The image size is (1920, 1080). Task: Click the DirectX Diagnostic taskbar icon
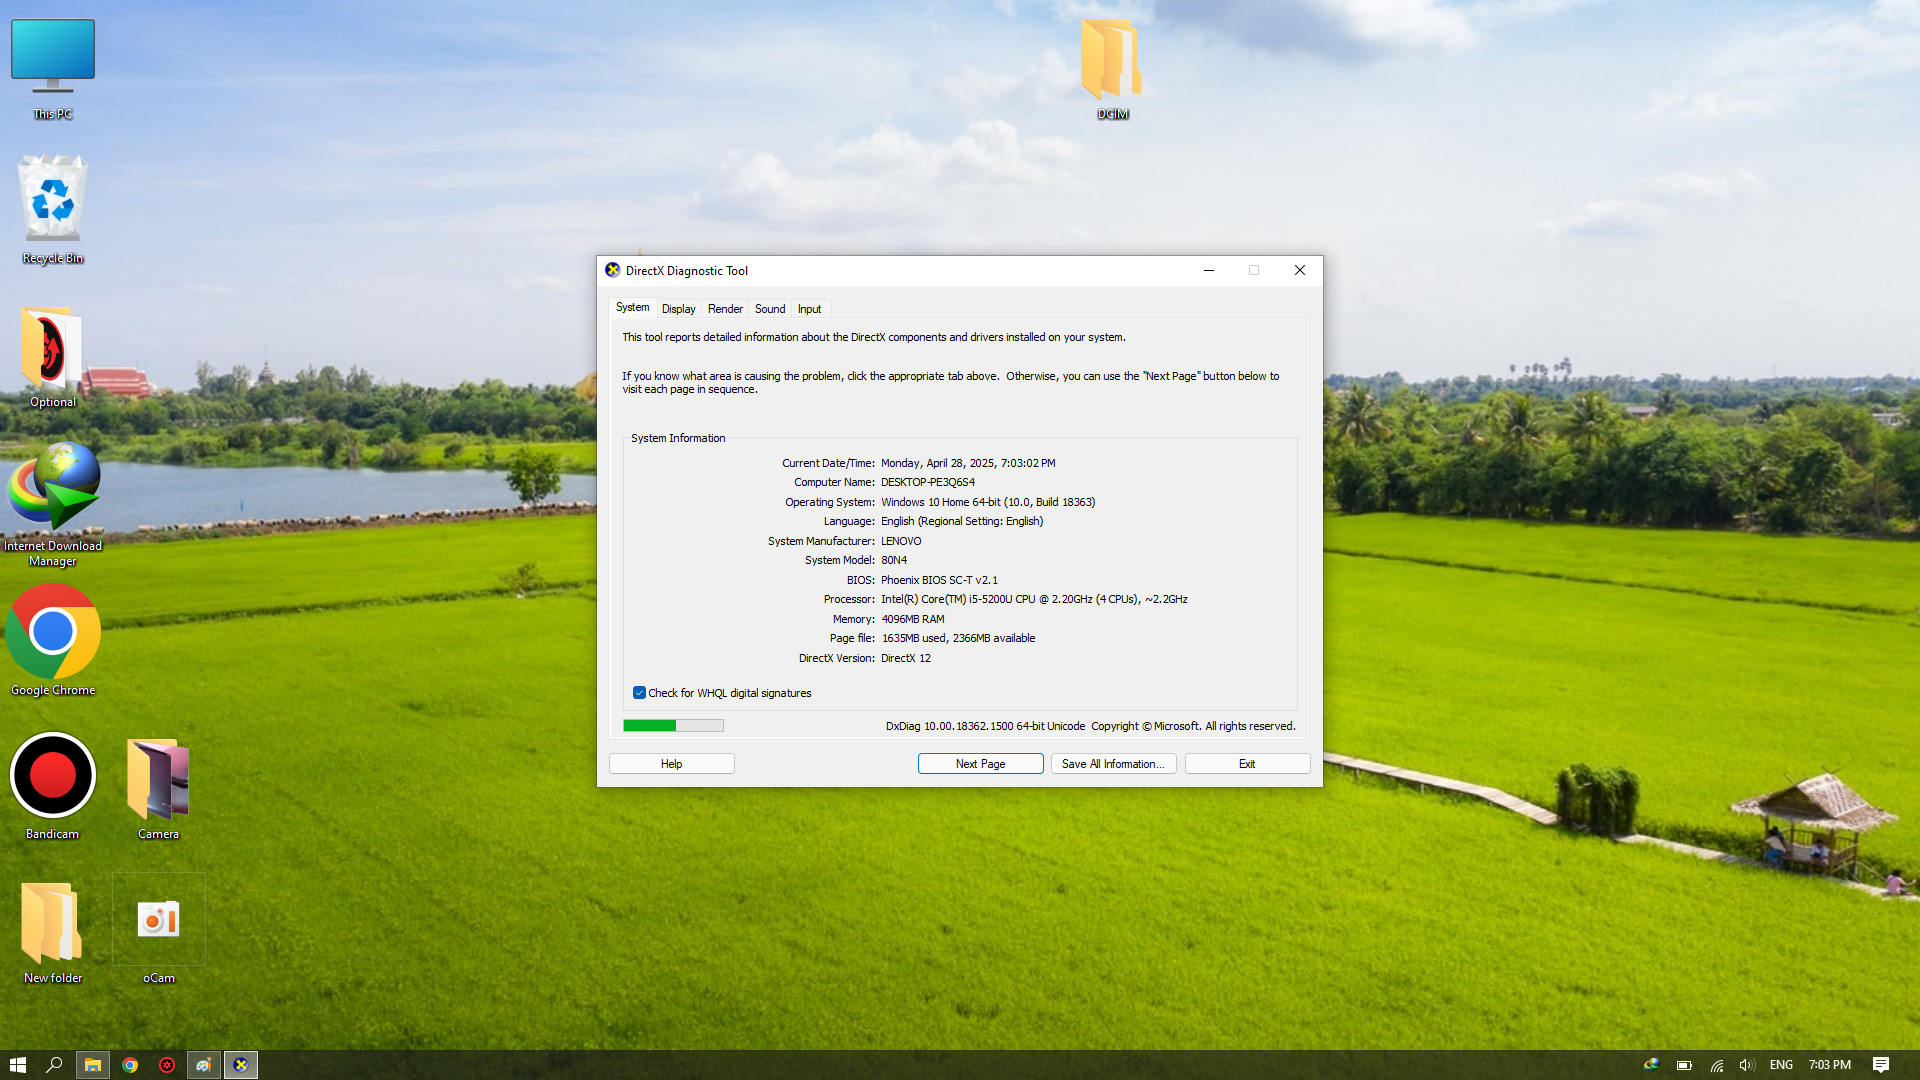(x=241, y=1065)
